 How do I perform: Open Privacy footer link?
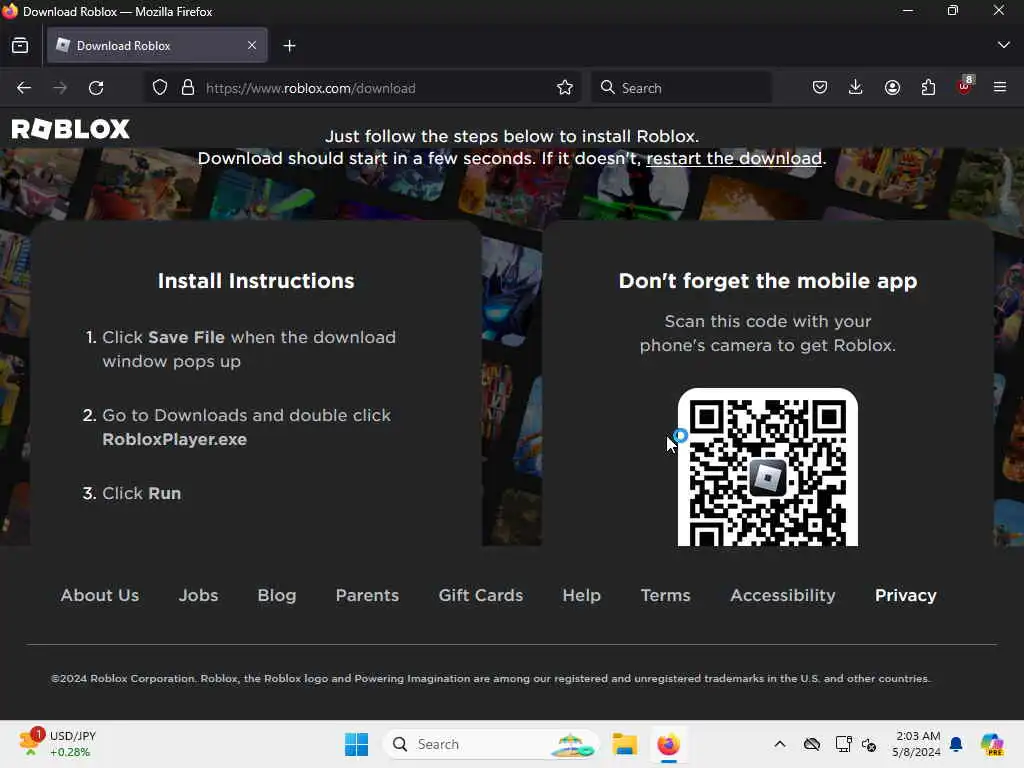(x=905, y=596)
